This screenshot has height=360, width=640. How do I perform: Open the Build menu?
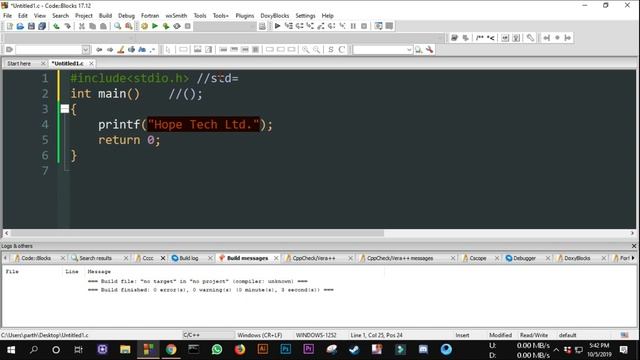pos(105,16)
